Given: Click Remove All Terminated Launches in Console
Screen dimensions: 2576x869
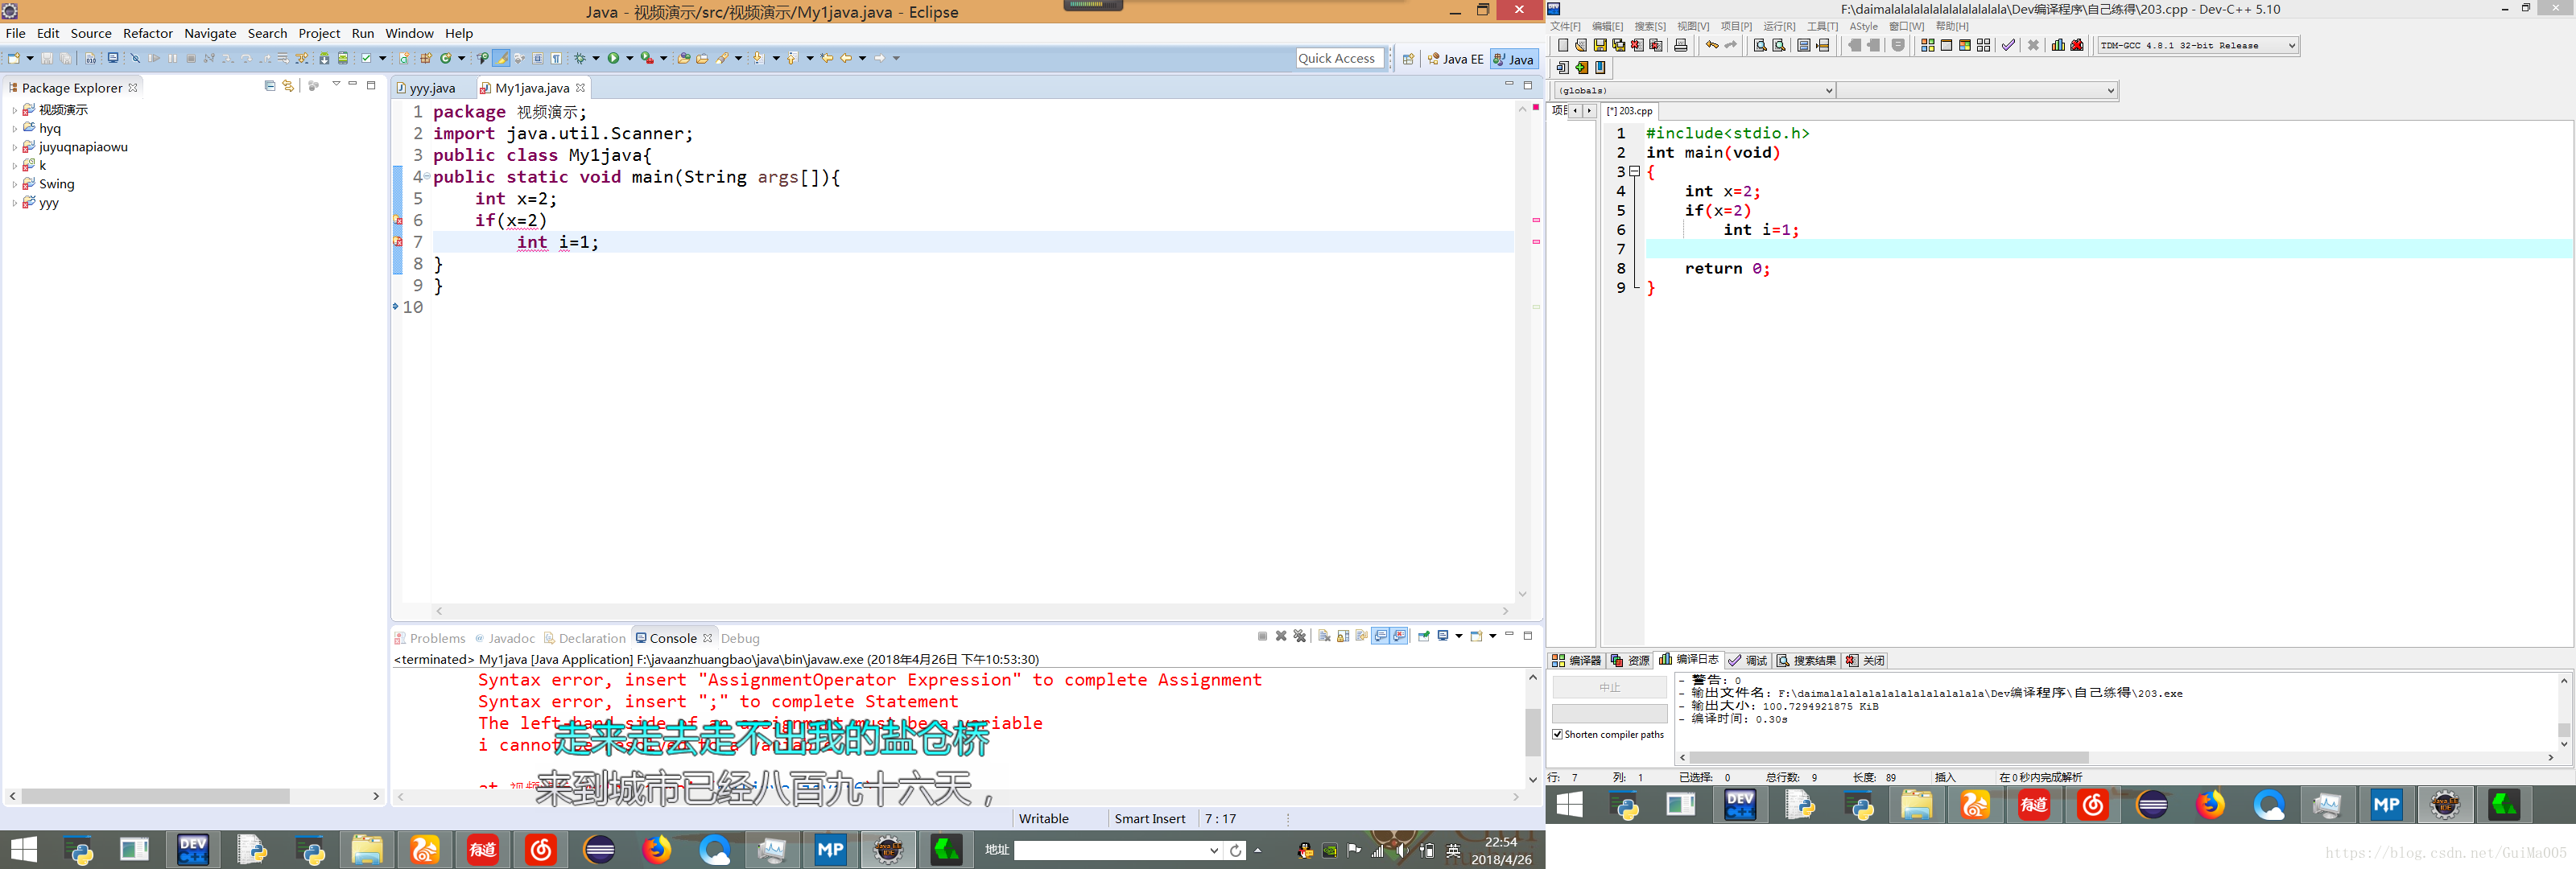Looking at the screenshot, I should (1300, 636).
